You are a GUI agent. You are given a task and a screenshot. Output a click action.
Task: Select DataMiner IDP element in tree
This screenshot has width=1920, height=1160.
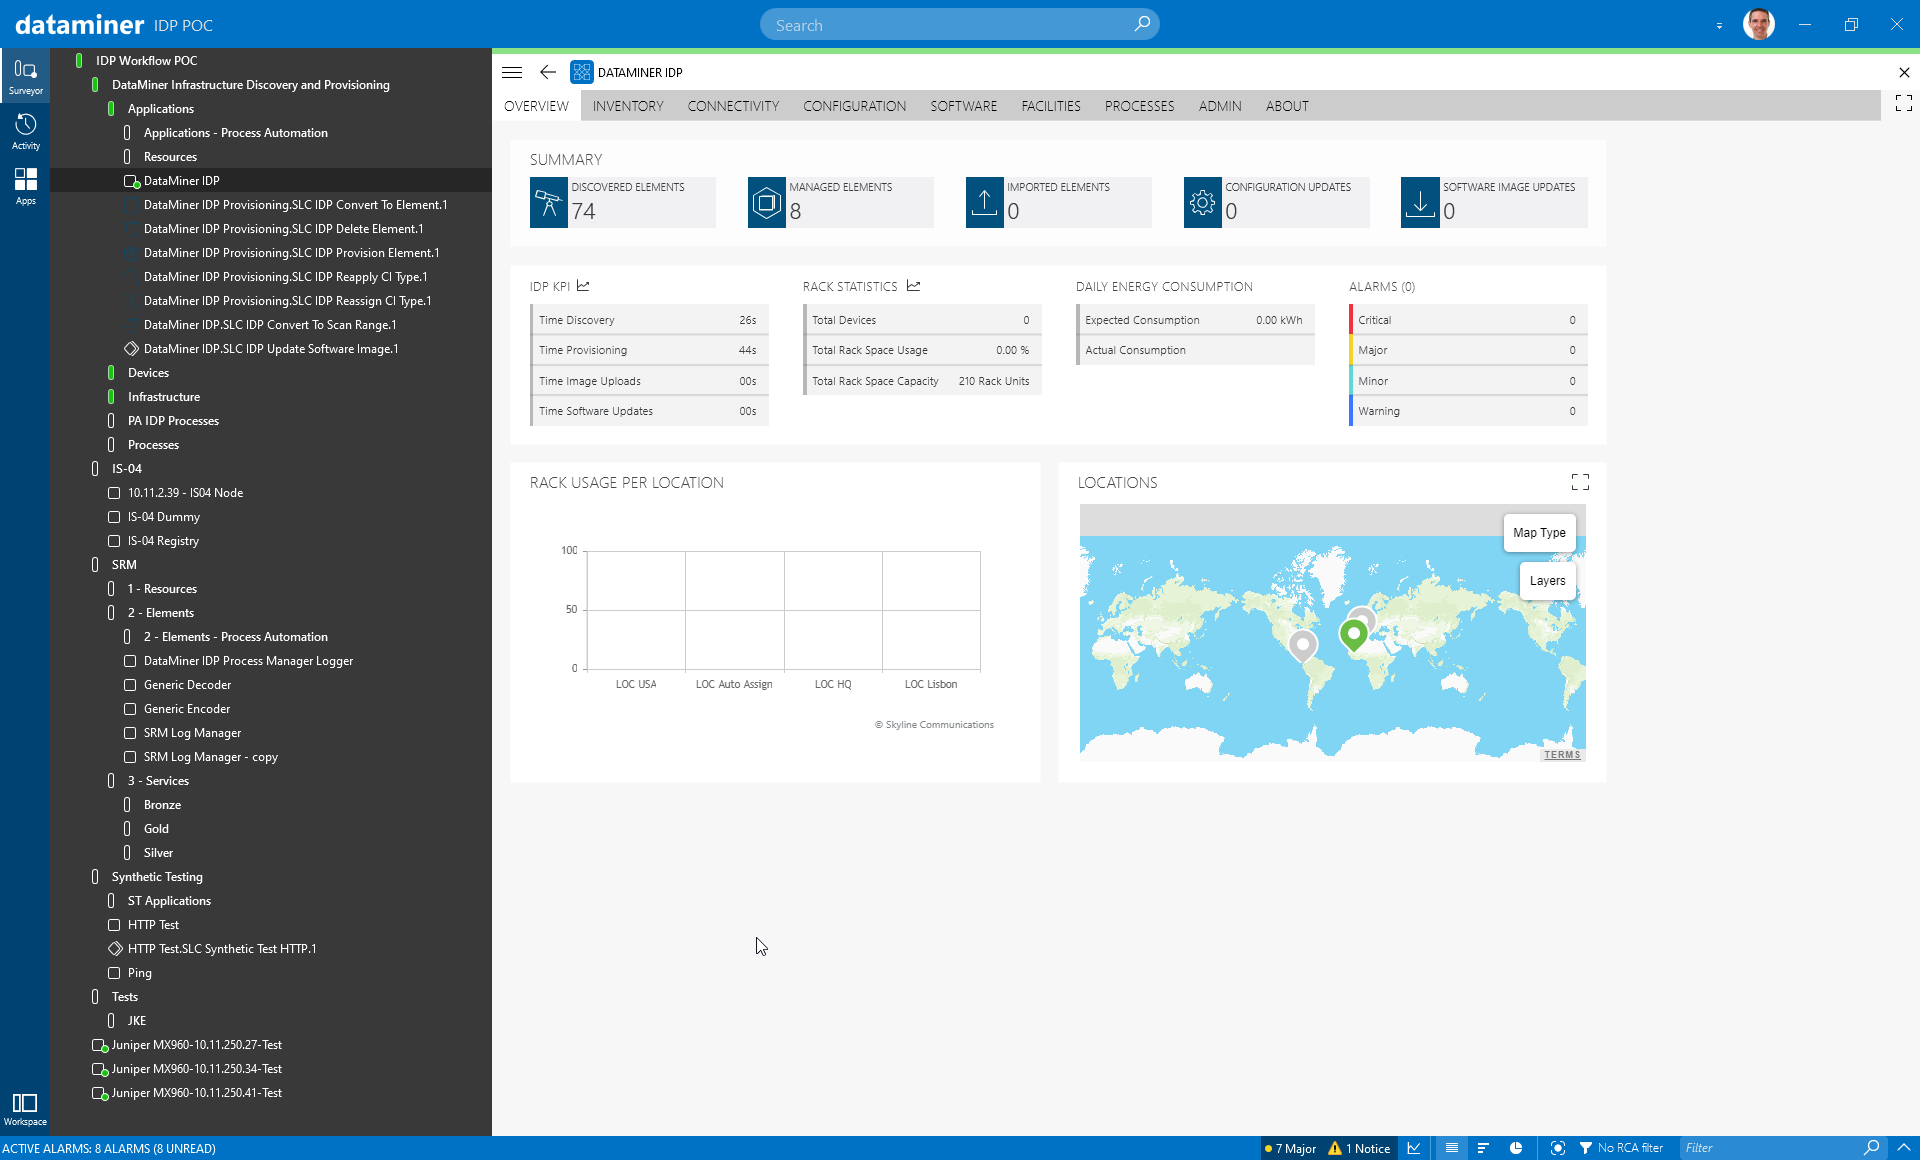(x=181, y=181)
